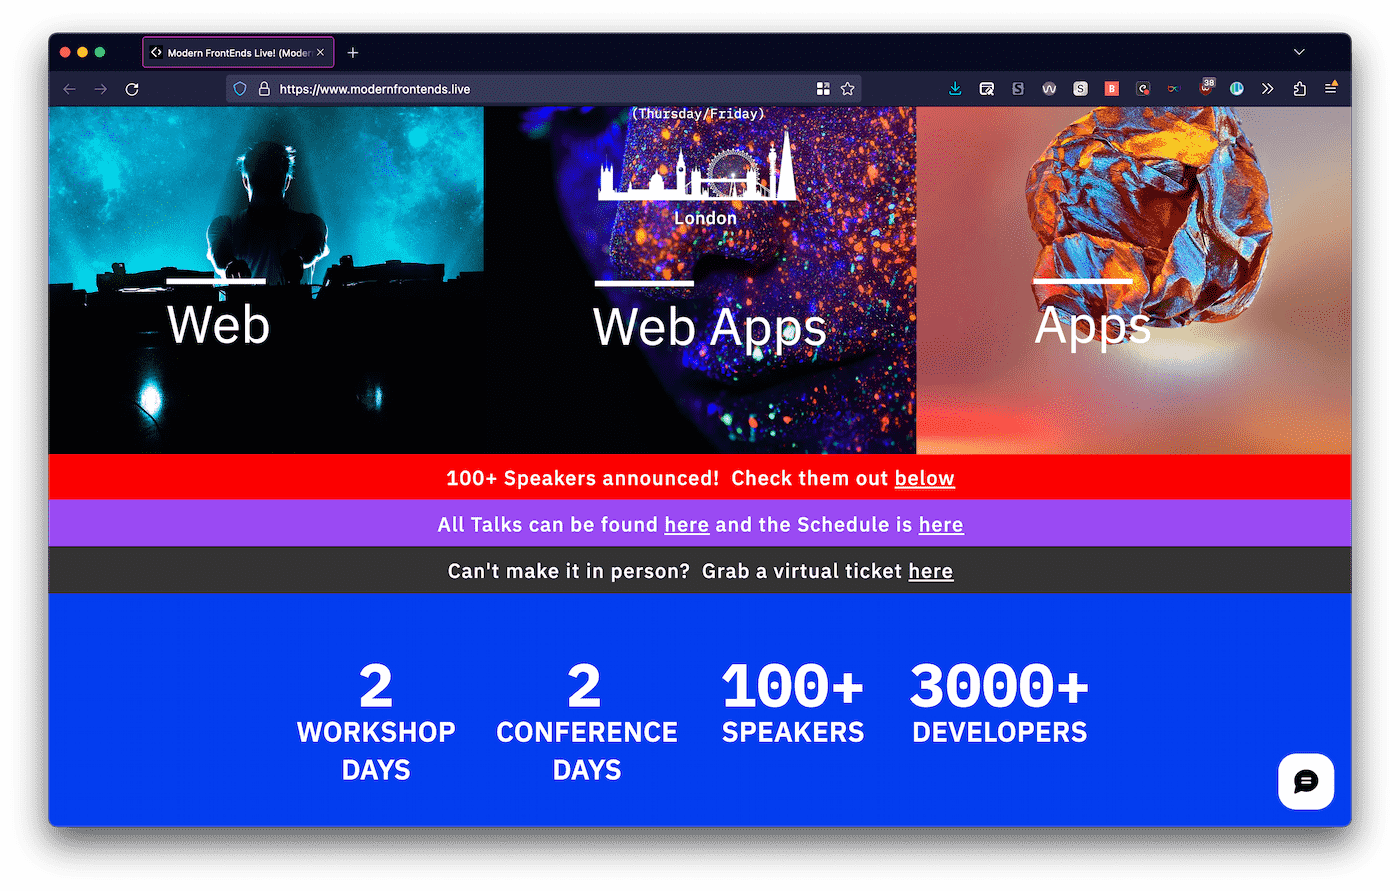The image size is (1400, 891).
Task: Toggle the bookmark star for this page
Action: [x=846, y=88]
